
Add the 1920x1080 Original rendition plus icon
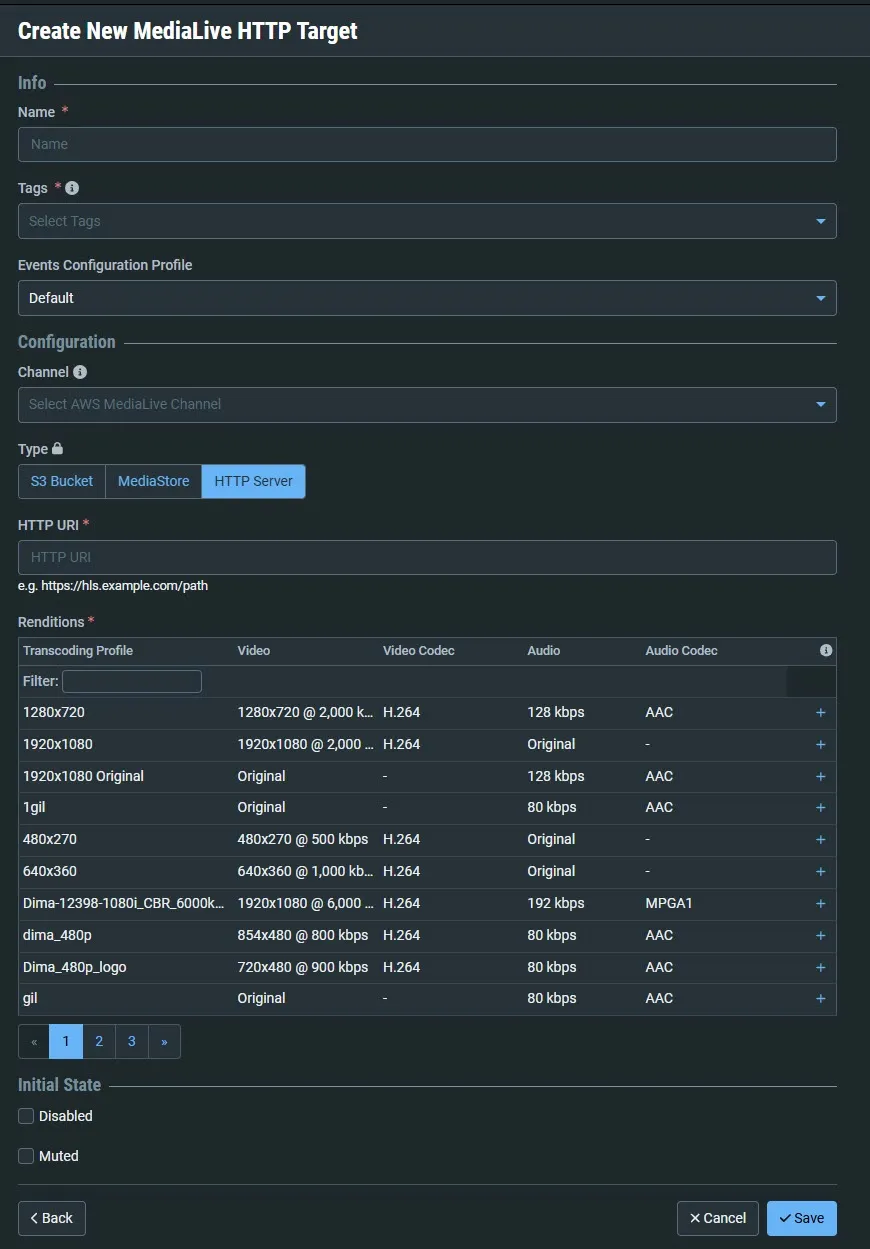click(x=821, y=777)
